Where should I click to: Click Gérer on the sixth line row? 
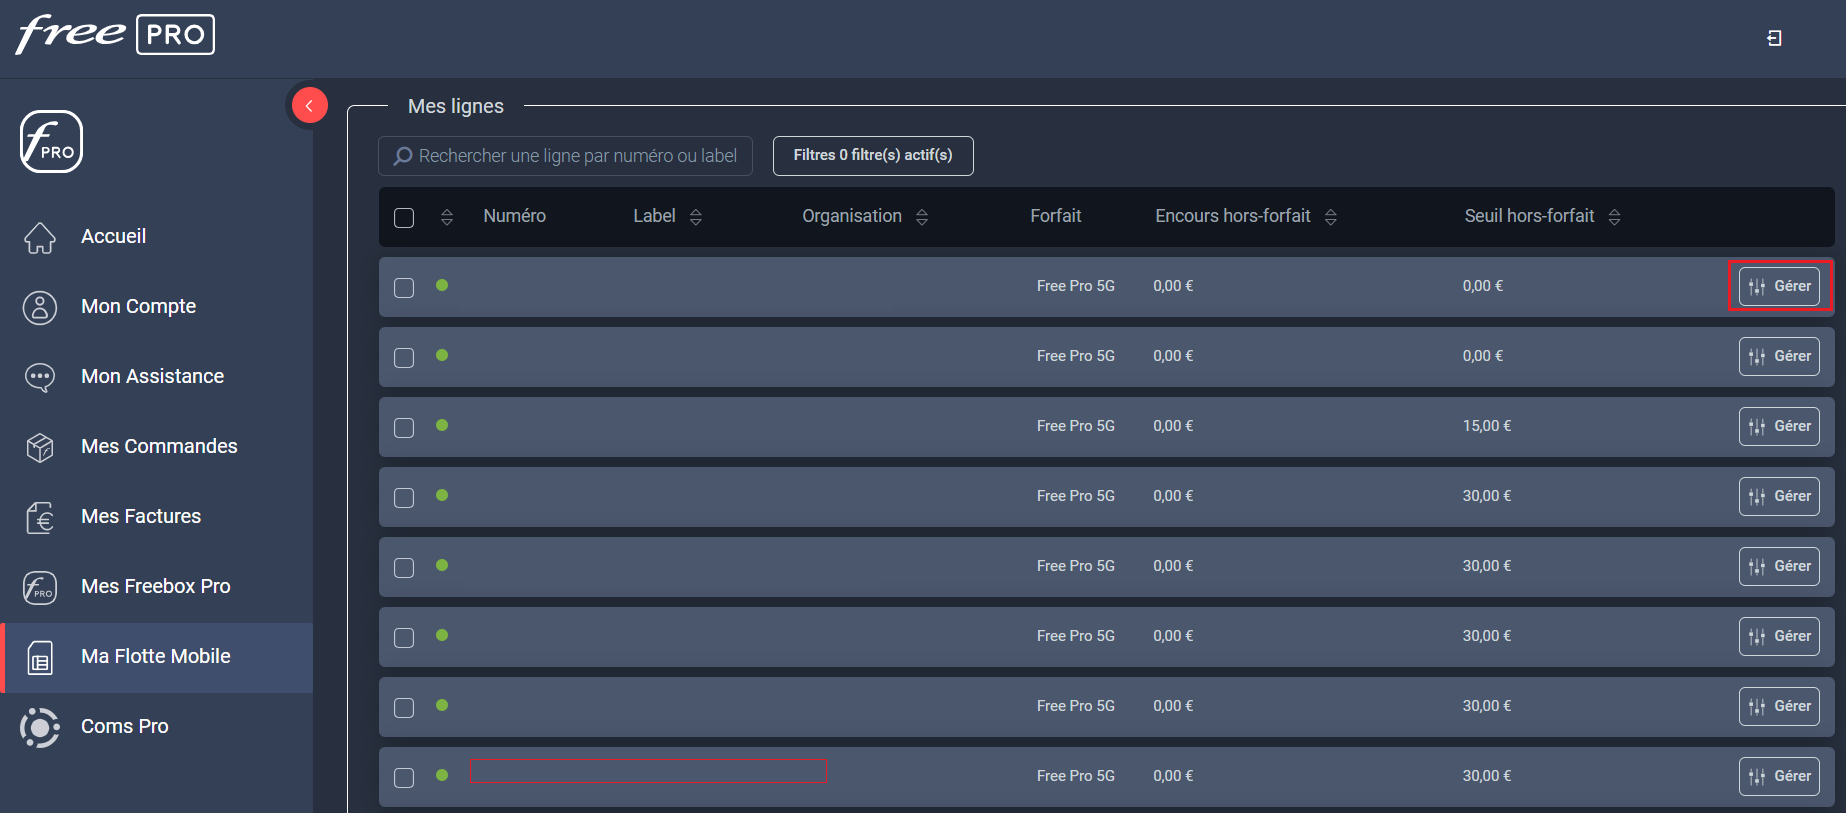coord(1779,636)
